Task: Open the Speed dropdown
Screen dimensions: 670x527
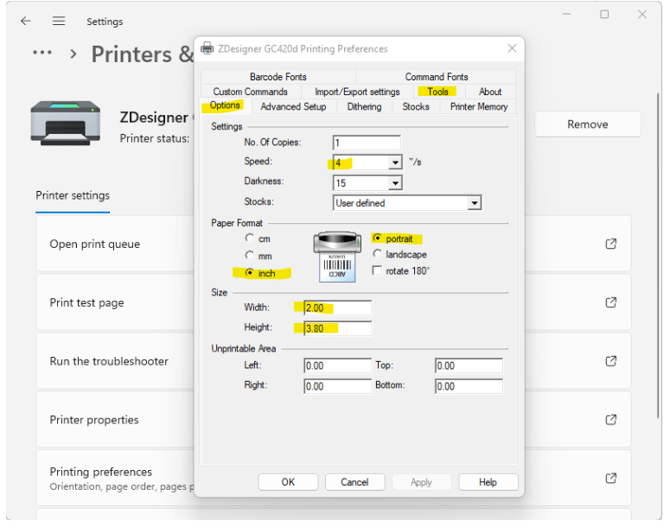Action: [395, 162]
